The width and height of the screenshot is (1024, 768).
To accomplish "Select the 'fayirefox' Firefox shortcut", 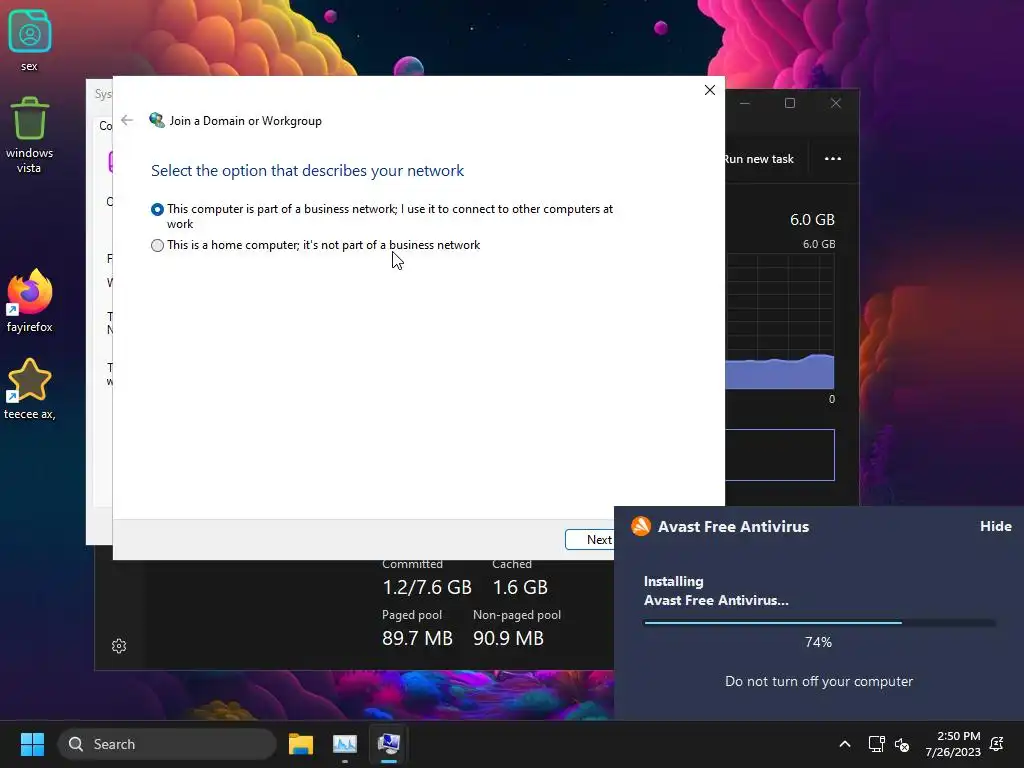I will click(x=29, y=301).
